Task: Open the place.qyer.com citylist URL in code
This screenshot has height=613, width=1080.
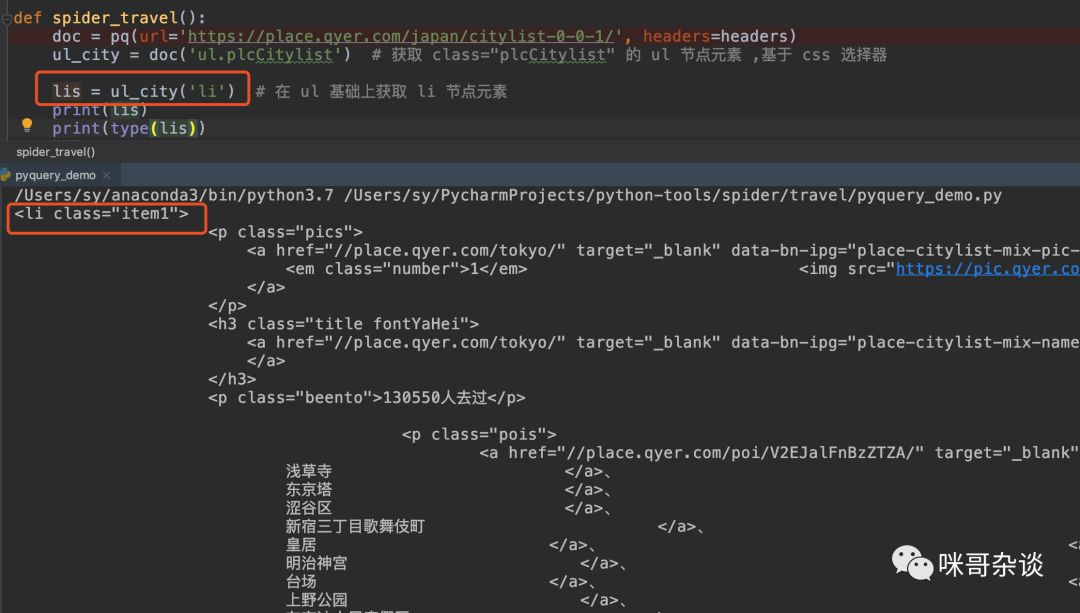Action: coord(400,36)
